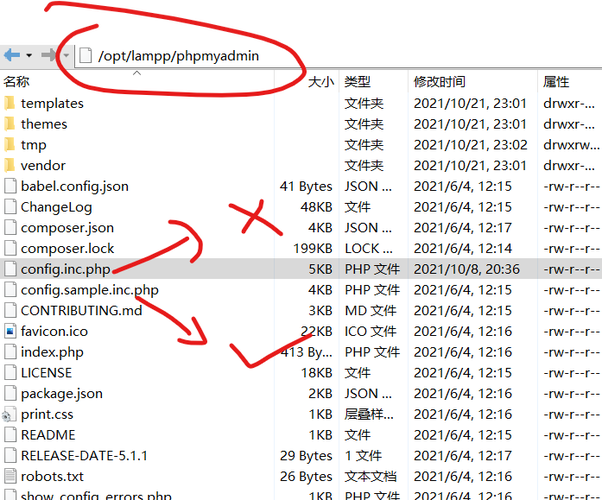The height and width of the screenshot is (500, 602).
Task: Open the back arrow history dropdown
Action: point(29,56)
